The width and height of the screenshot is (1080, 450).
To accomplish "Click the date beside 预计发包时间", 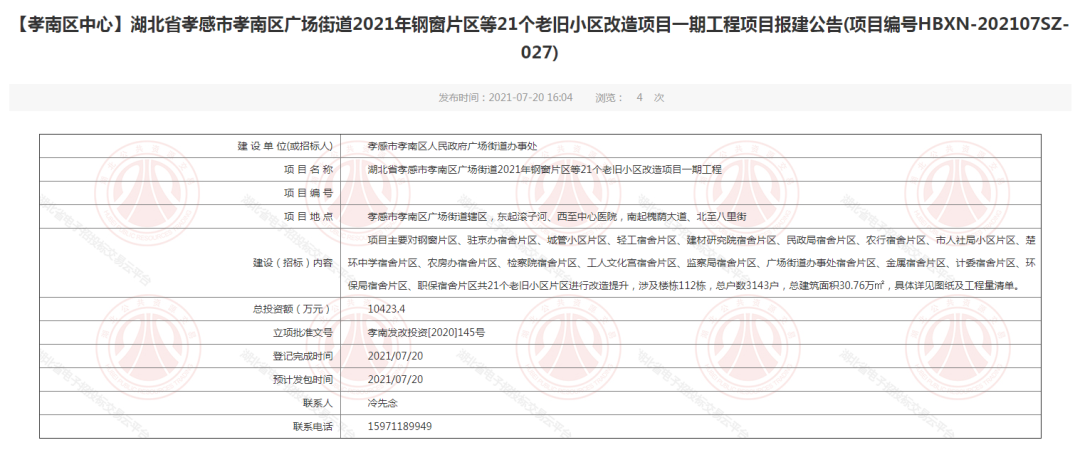I will coord(396,380).
